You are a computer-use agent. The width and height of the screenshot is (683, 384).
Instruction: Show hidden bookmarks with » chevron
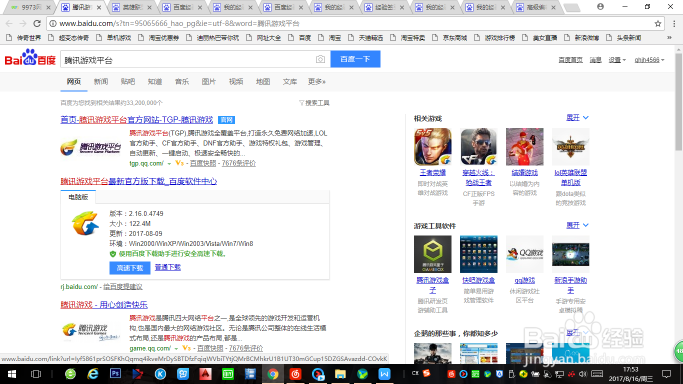[x=669, y=38]
